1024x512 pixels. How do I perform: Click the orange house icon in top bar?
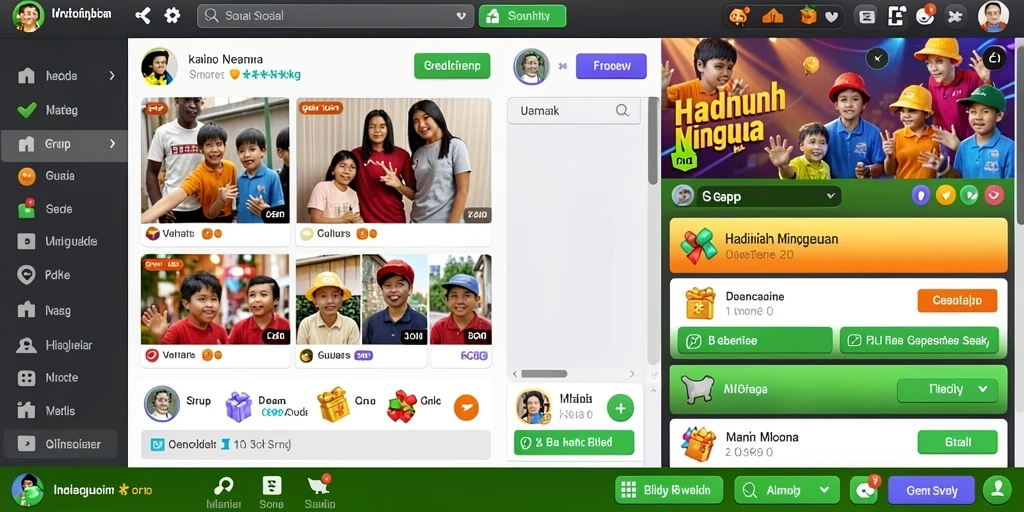773,17
